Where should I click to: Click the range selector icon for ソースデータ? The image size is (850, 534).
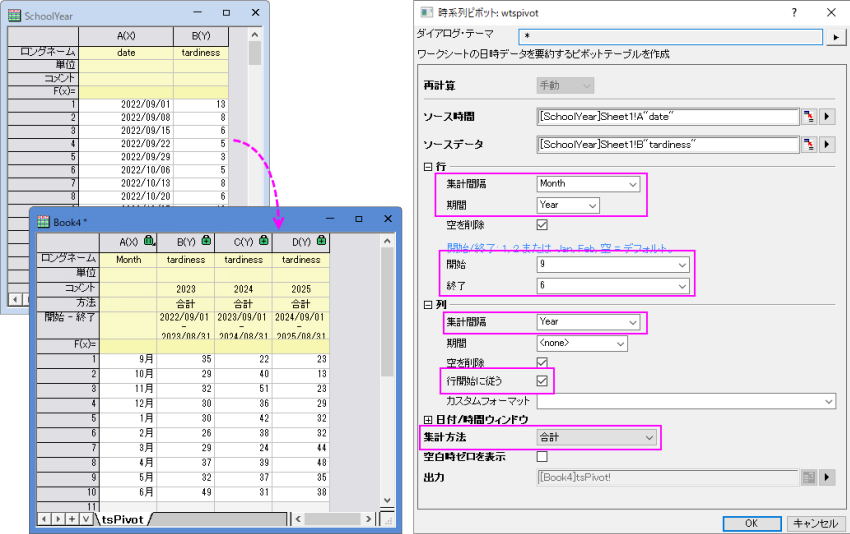click(808, 145)
